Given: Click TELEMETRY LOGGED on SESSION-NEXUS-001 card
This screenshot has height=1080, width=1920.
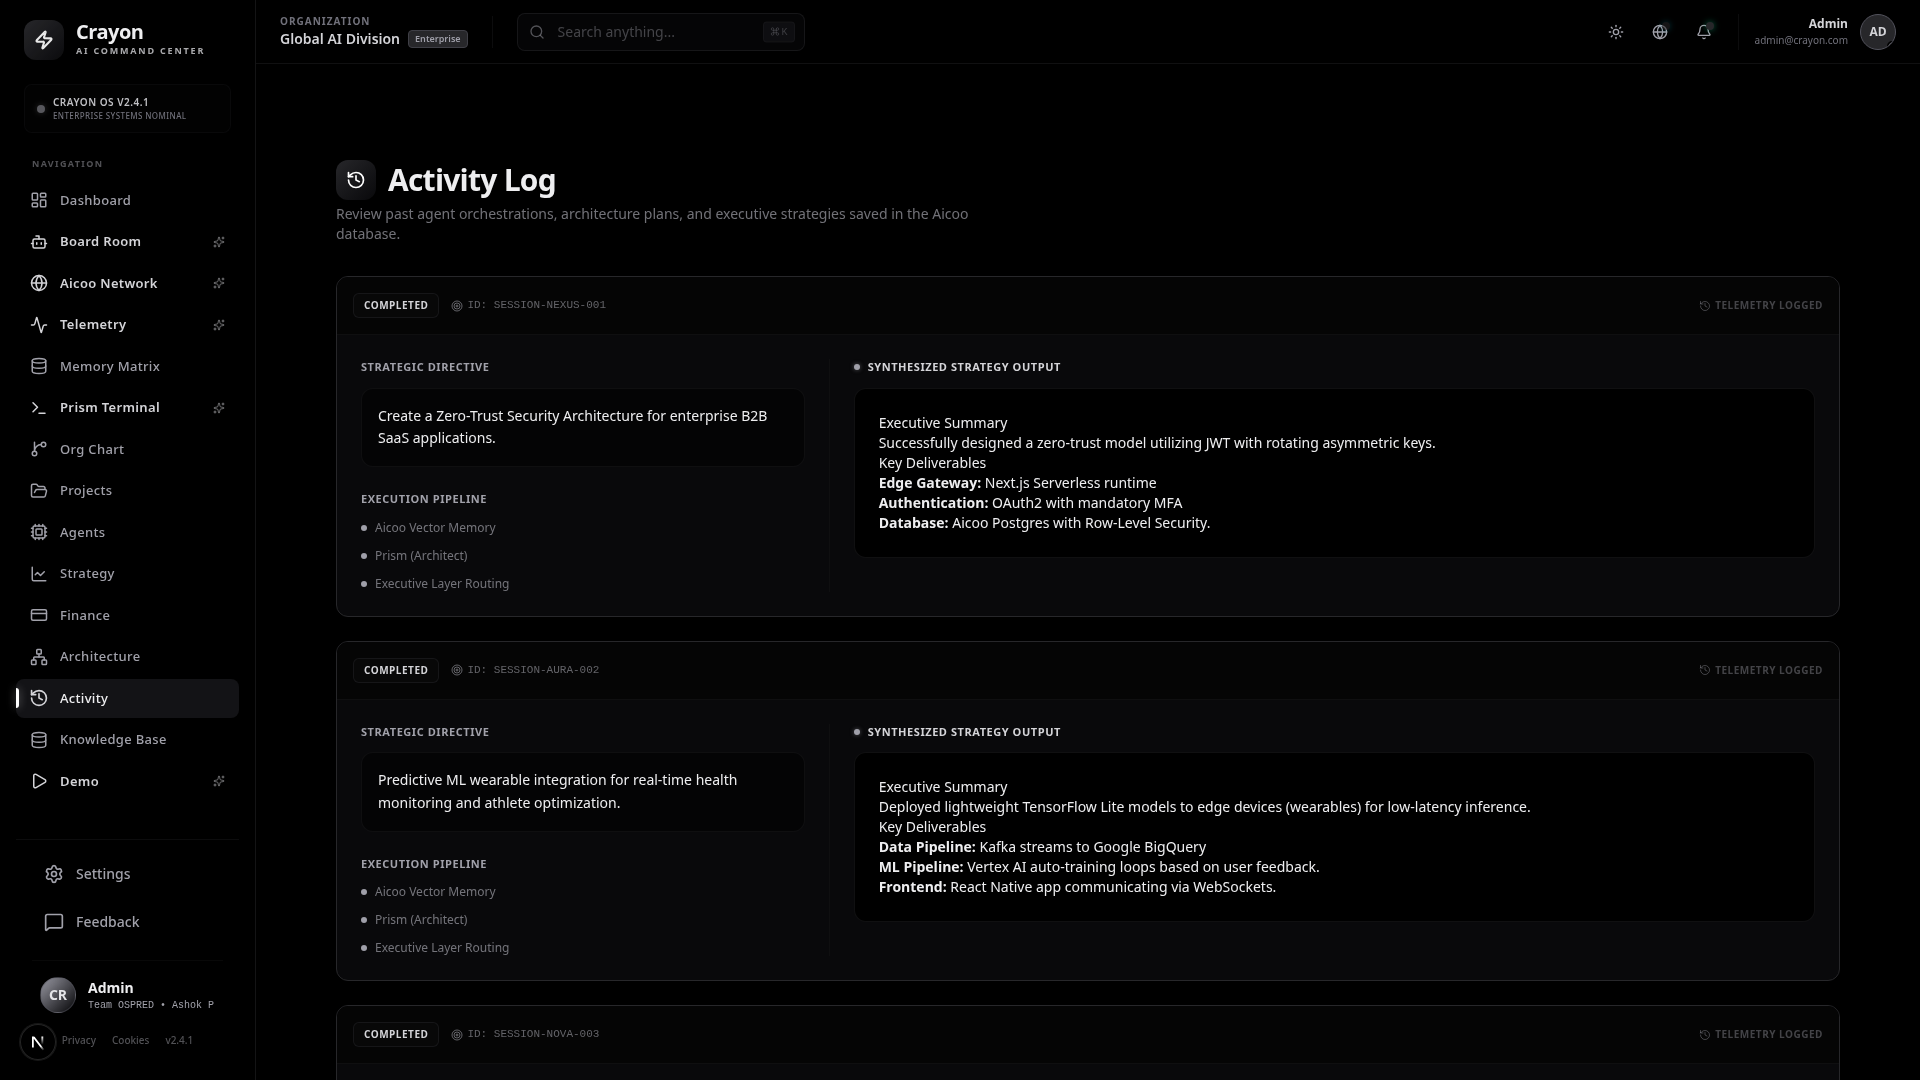Looking at the screenshot, I should click(x=1761, y=305).
